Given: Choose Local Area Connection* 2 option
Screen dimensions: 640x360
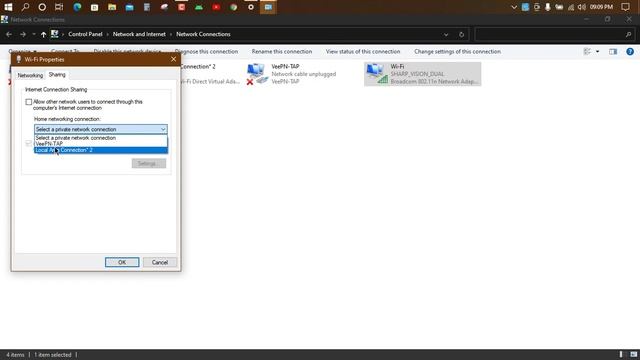Looking at the screenshot, I should click(101, 150).
